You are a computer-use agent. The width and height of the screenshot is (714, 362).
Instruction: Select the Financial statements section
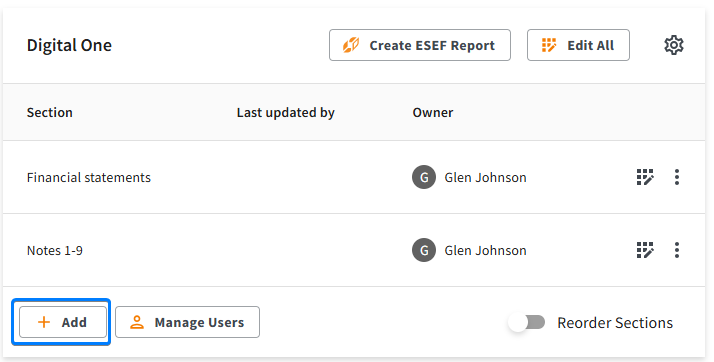coord(89,177)
